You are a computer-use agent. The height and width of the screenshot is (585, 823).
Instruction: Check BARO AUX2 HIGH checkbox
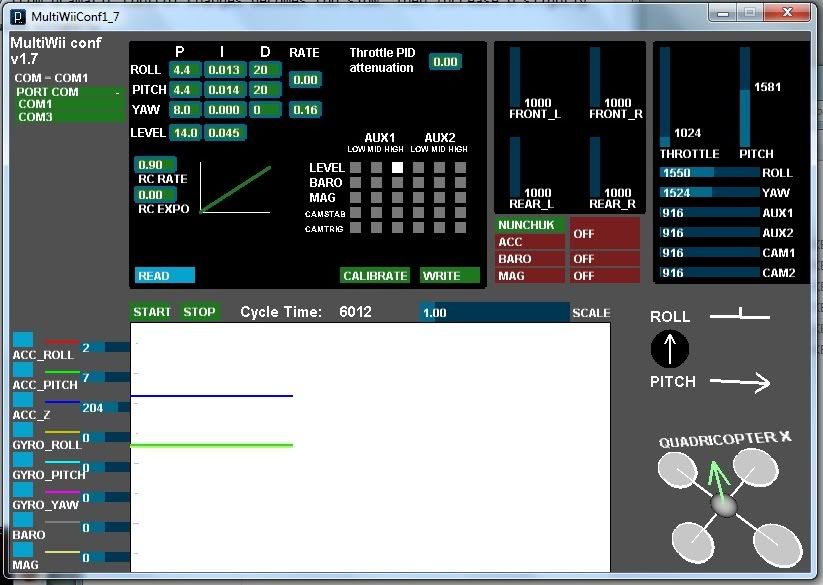[460, 182]
